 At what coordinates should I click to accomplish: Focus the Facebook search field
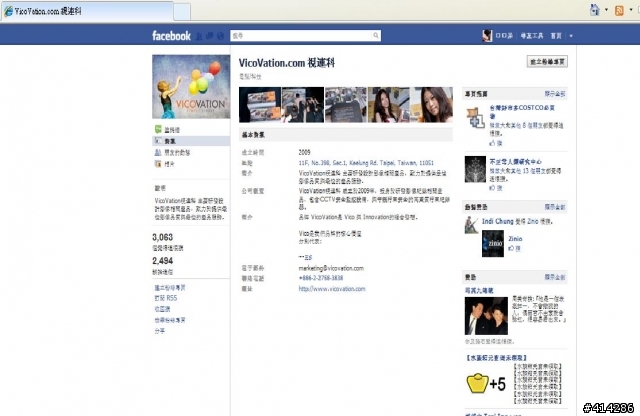(x=301, y=36)
